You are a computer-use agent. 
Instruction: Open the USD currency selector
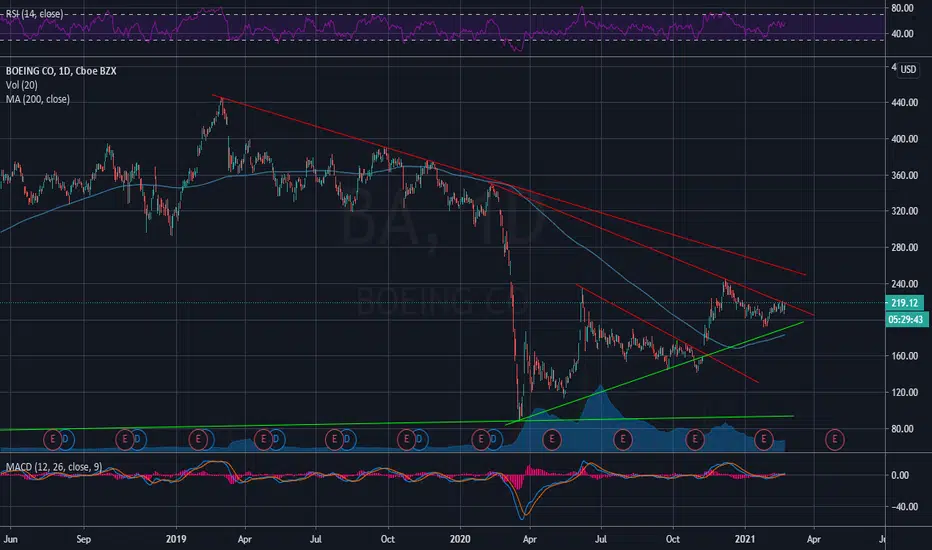point(908,70)
